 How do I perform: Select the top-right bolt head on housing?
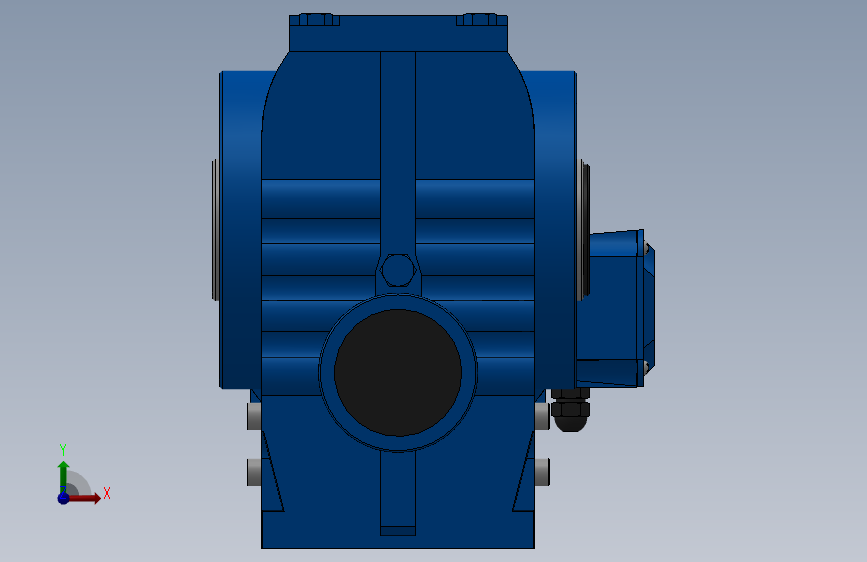(478, 20)
